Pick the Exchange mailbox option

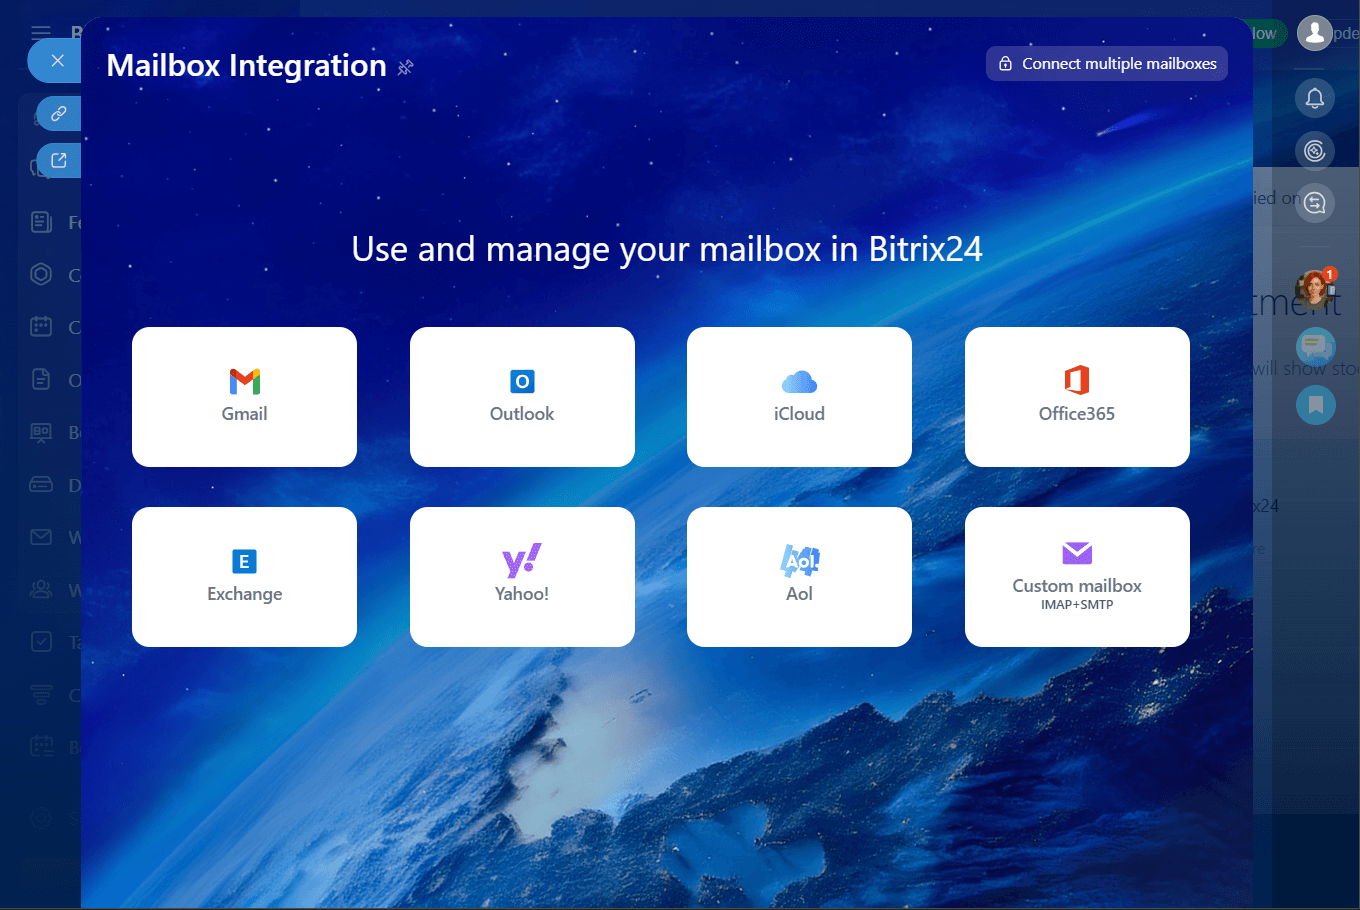[244, 577]
